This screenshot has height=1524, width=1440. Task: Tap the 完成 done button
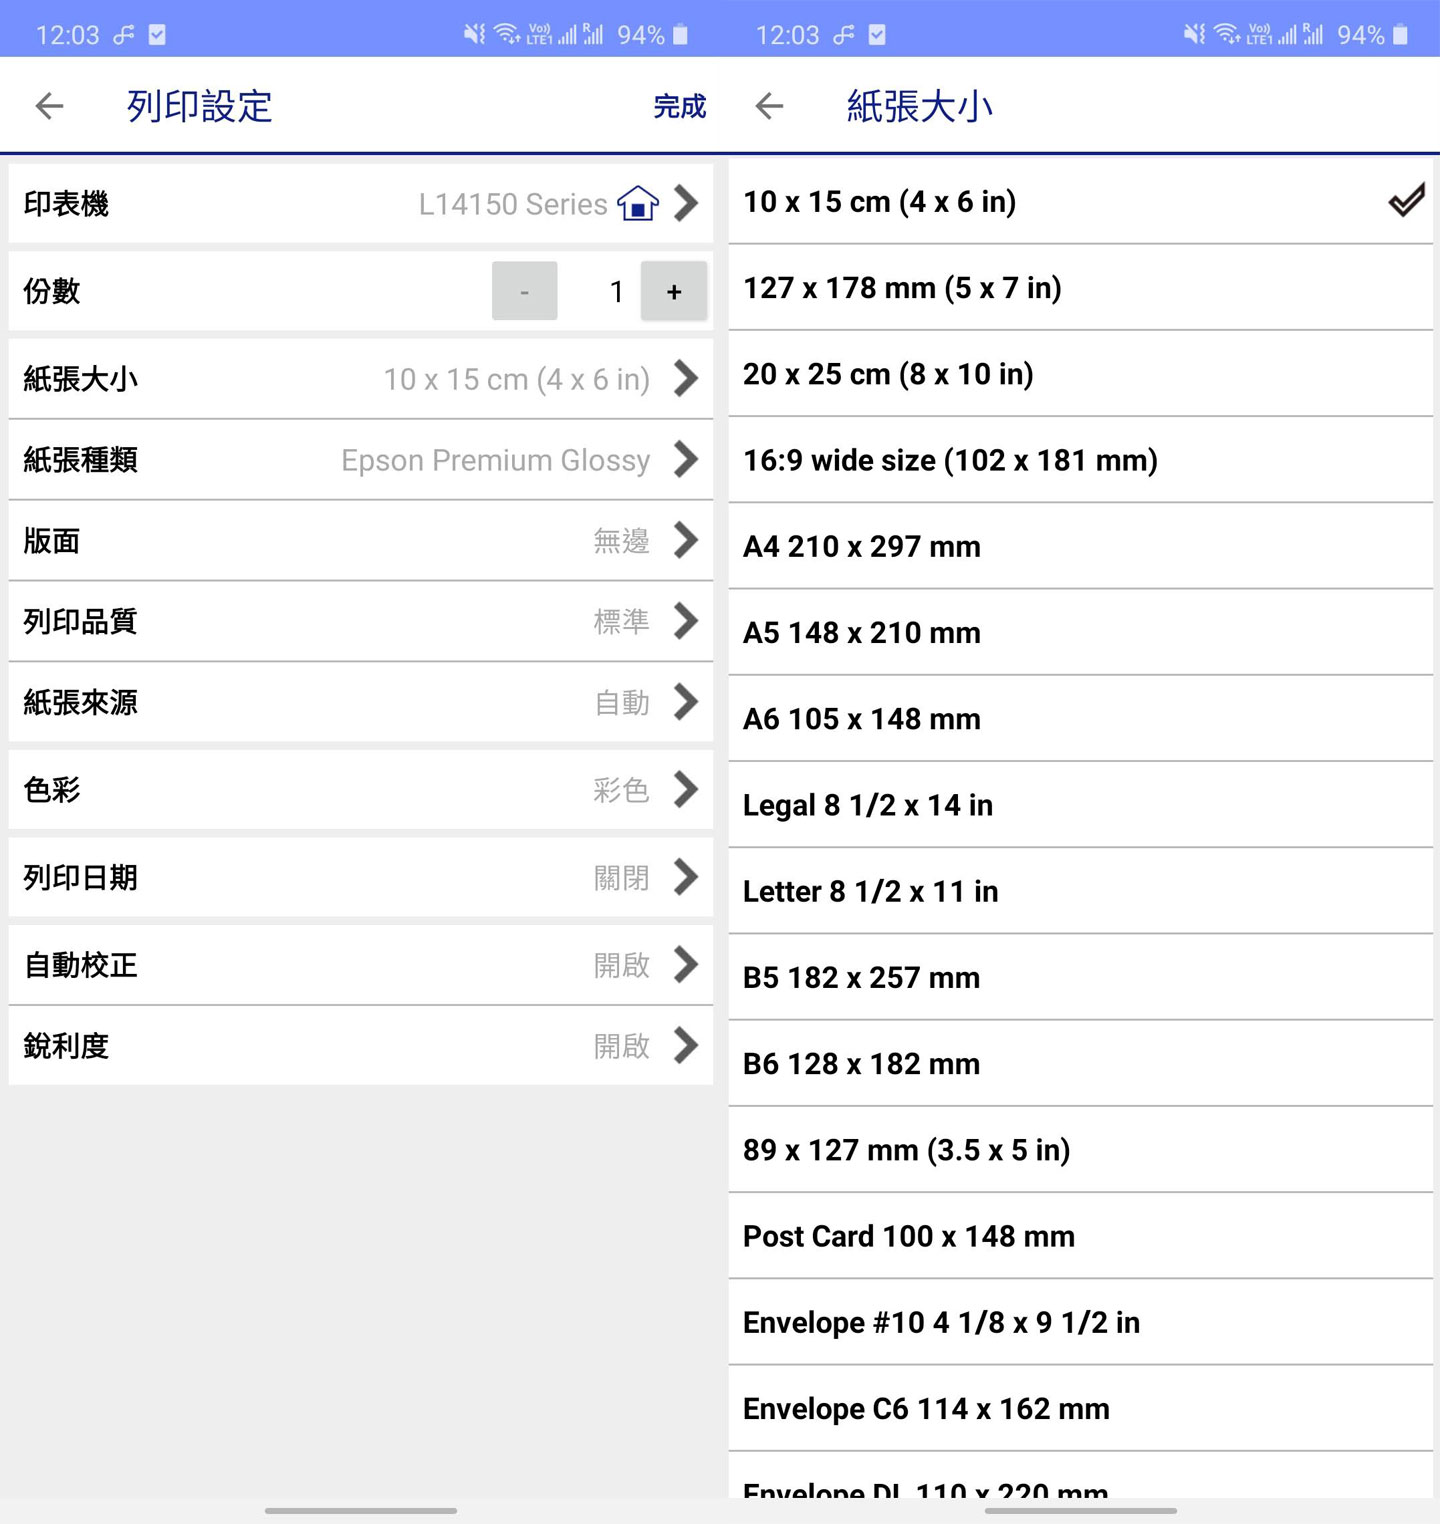pos(679,105)
